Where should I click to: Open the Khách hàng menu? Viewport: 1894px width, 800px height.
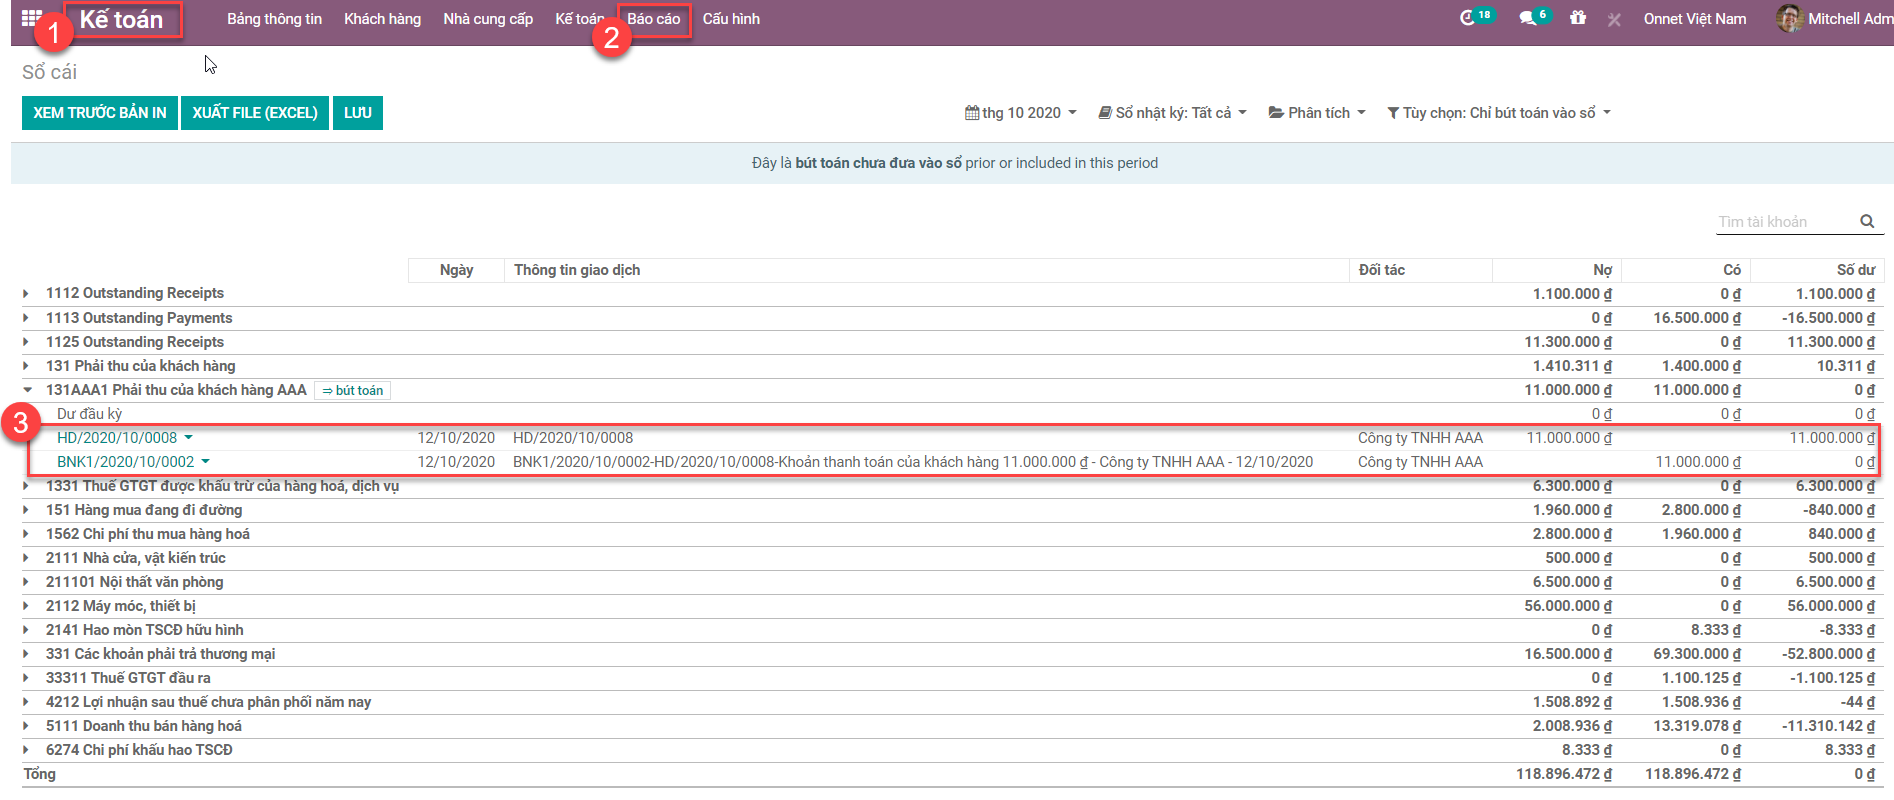382,19
